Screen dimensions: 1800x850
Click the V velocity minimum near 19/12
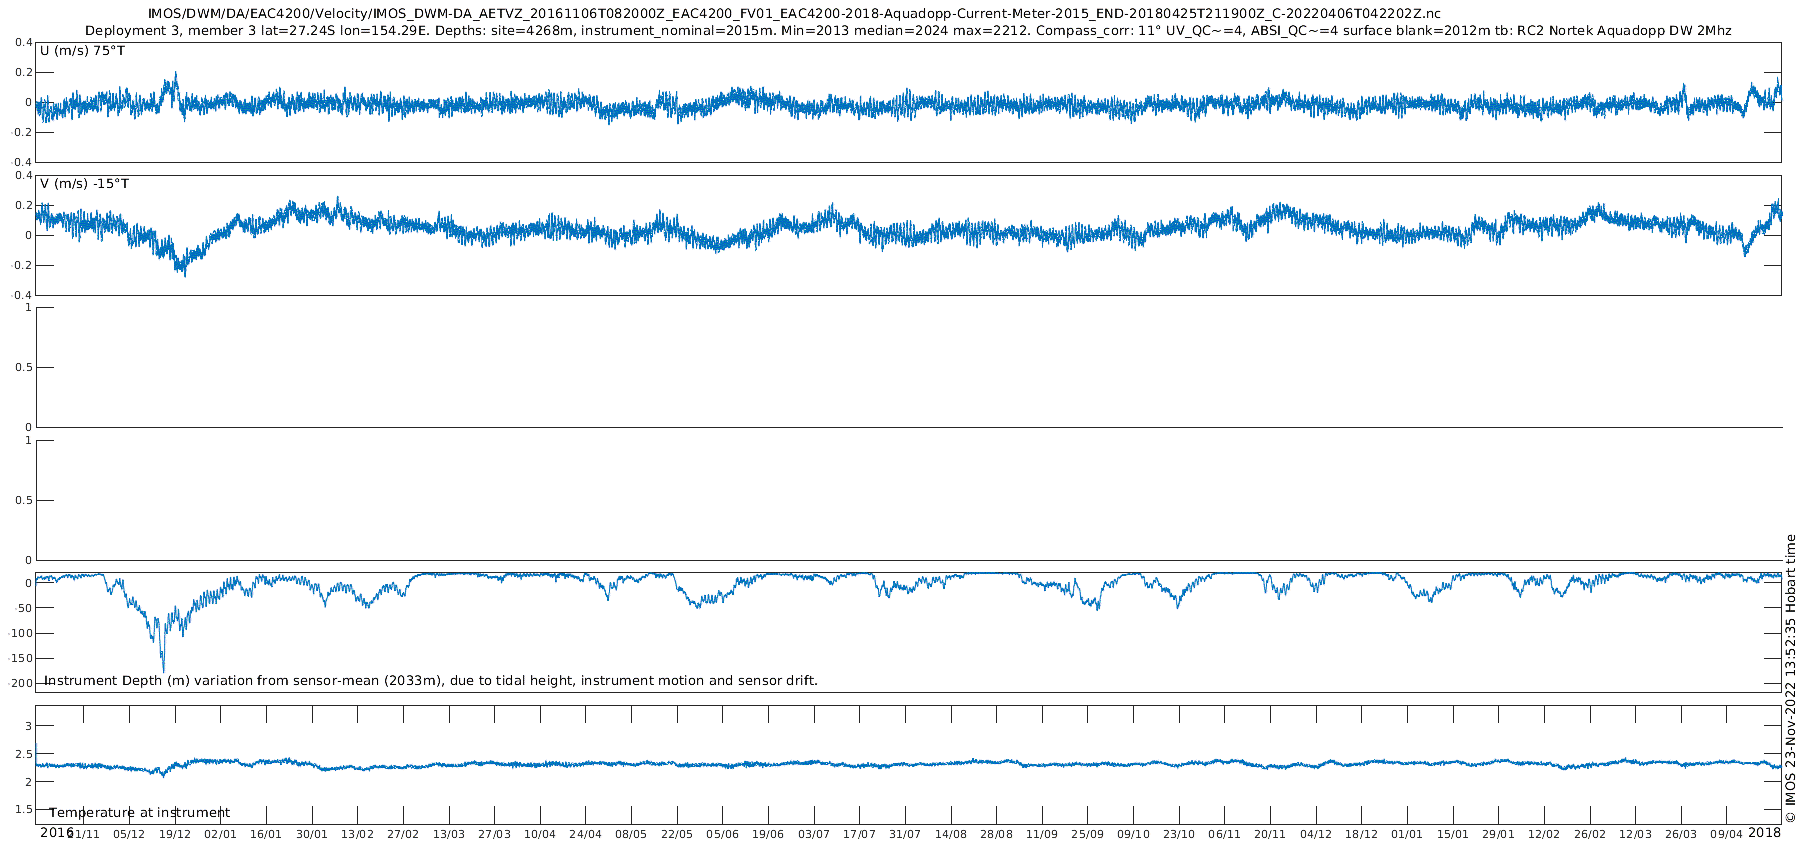tap(184, 272)
